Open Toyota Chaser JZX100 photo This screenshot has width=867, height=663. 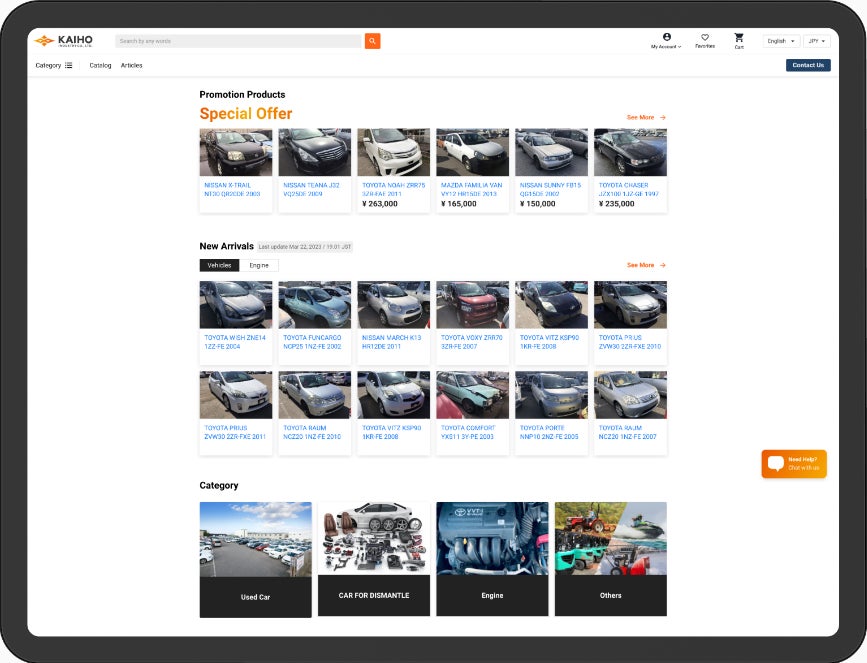630,152
